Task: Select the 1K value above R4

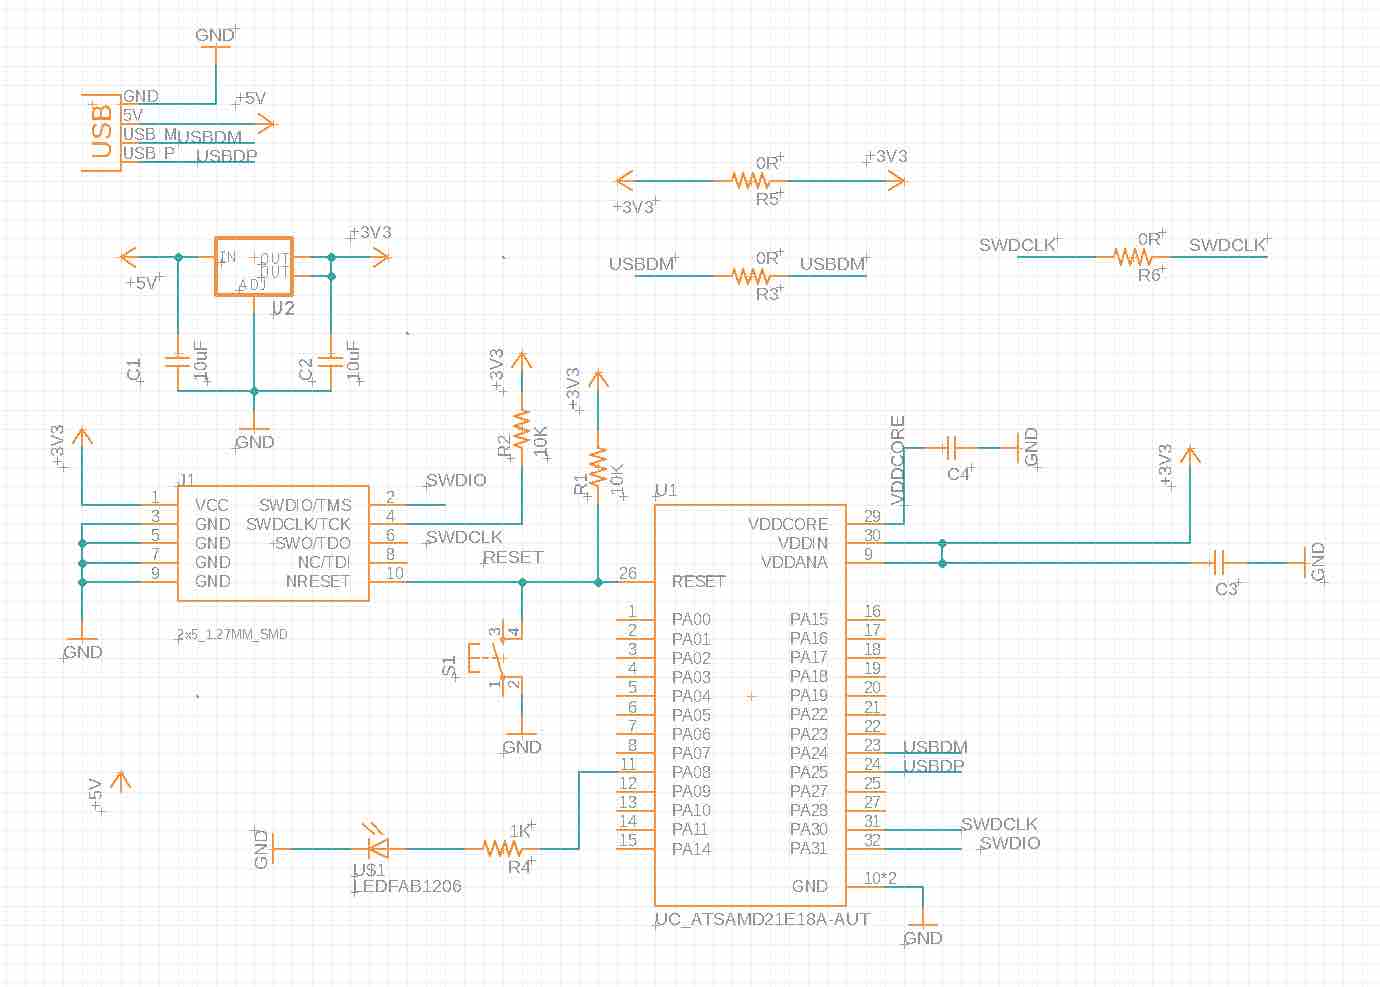Action: point(520,831)
